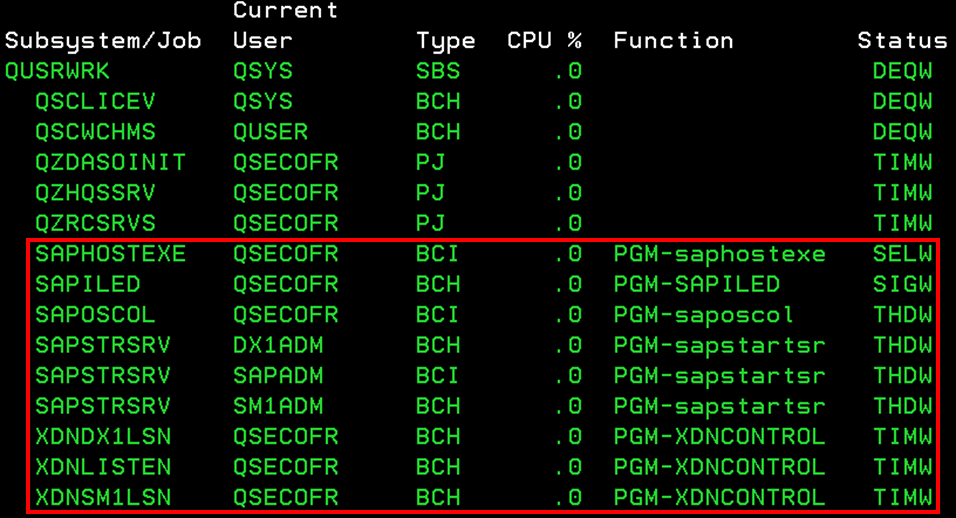Click BCI type in the SAPHOSTEXE row
The image size is (956, 518).
pos(437,254)
